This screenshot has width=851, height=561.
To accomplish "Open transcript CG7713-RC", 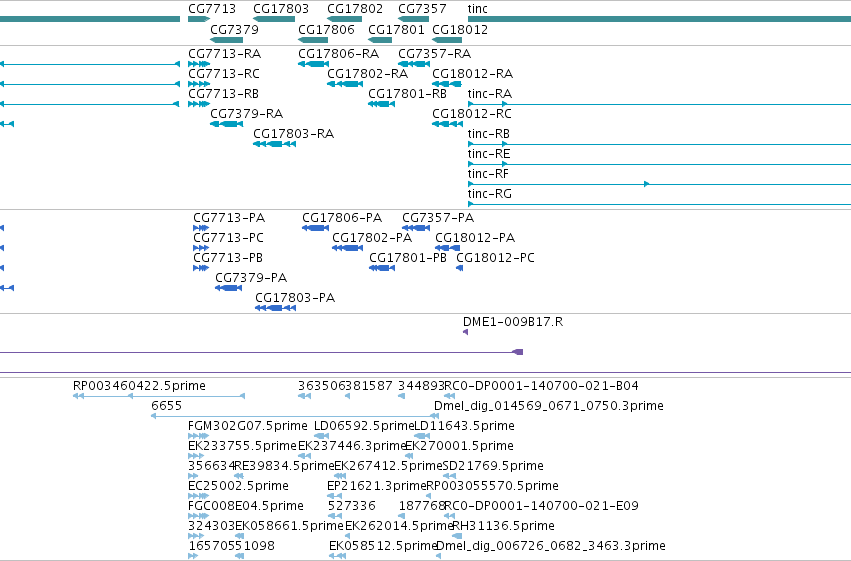I will 224,74.
